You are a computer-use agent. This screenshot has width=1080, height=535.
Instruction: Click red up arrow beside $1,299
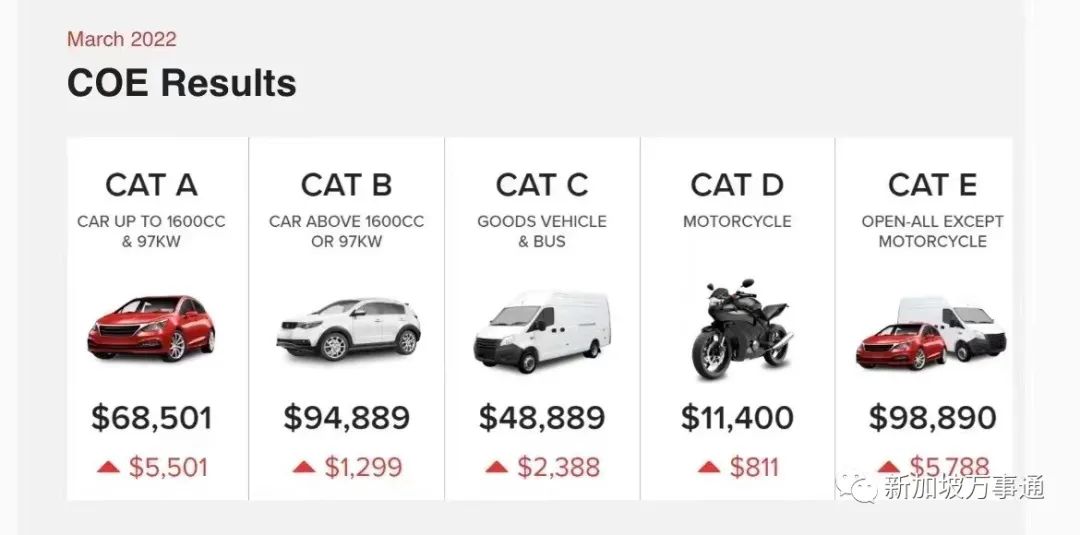click(x=304, y=467)
